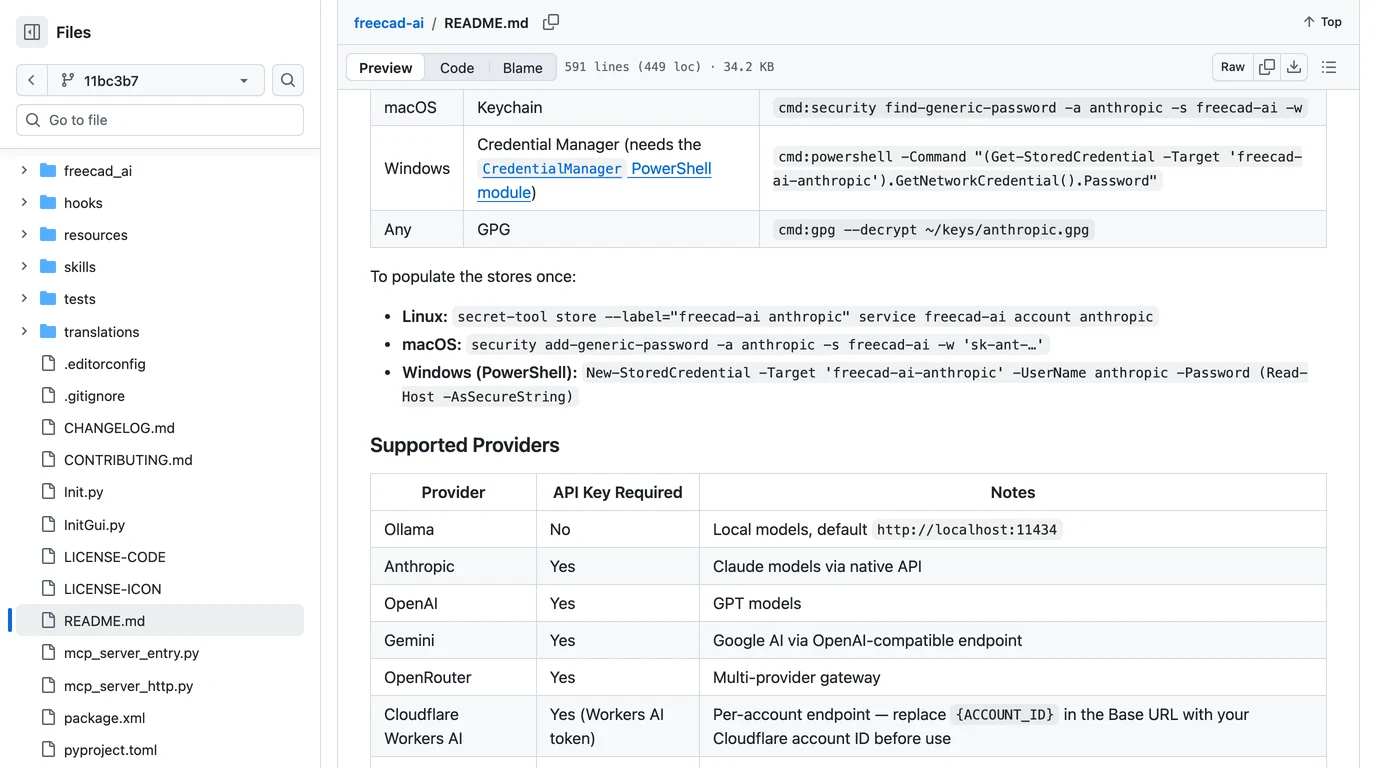Jump to Top of the file
The width and height of the screenshot is (1376, 768).
pos(1322,22)
